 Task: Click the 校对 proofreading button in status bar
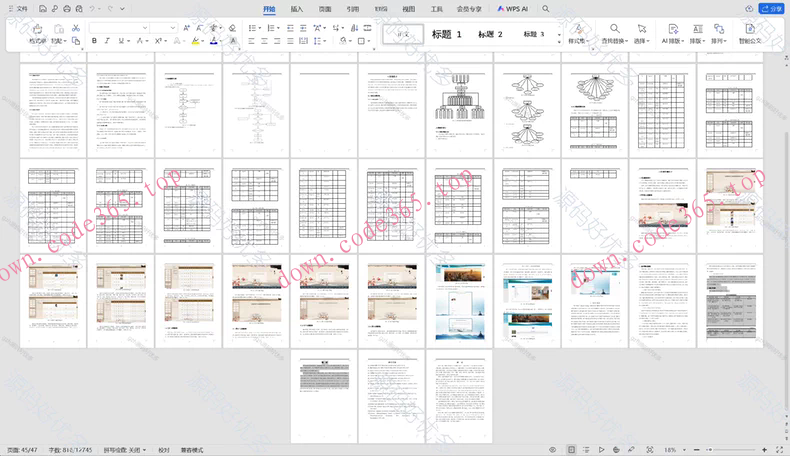[164, 450]
